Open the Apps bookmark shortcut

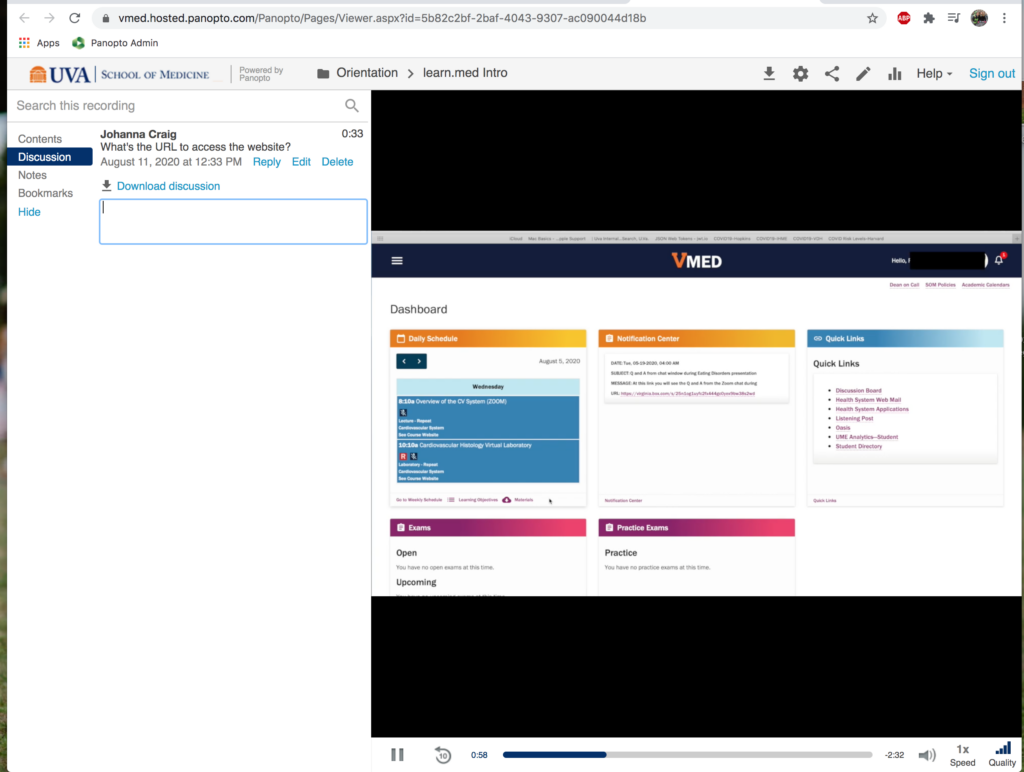tap(39, 43)
